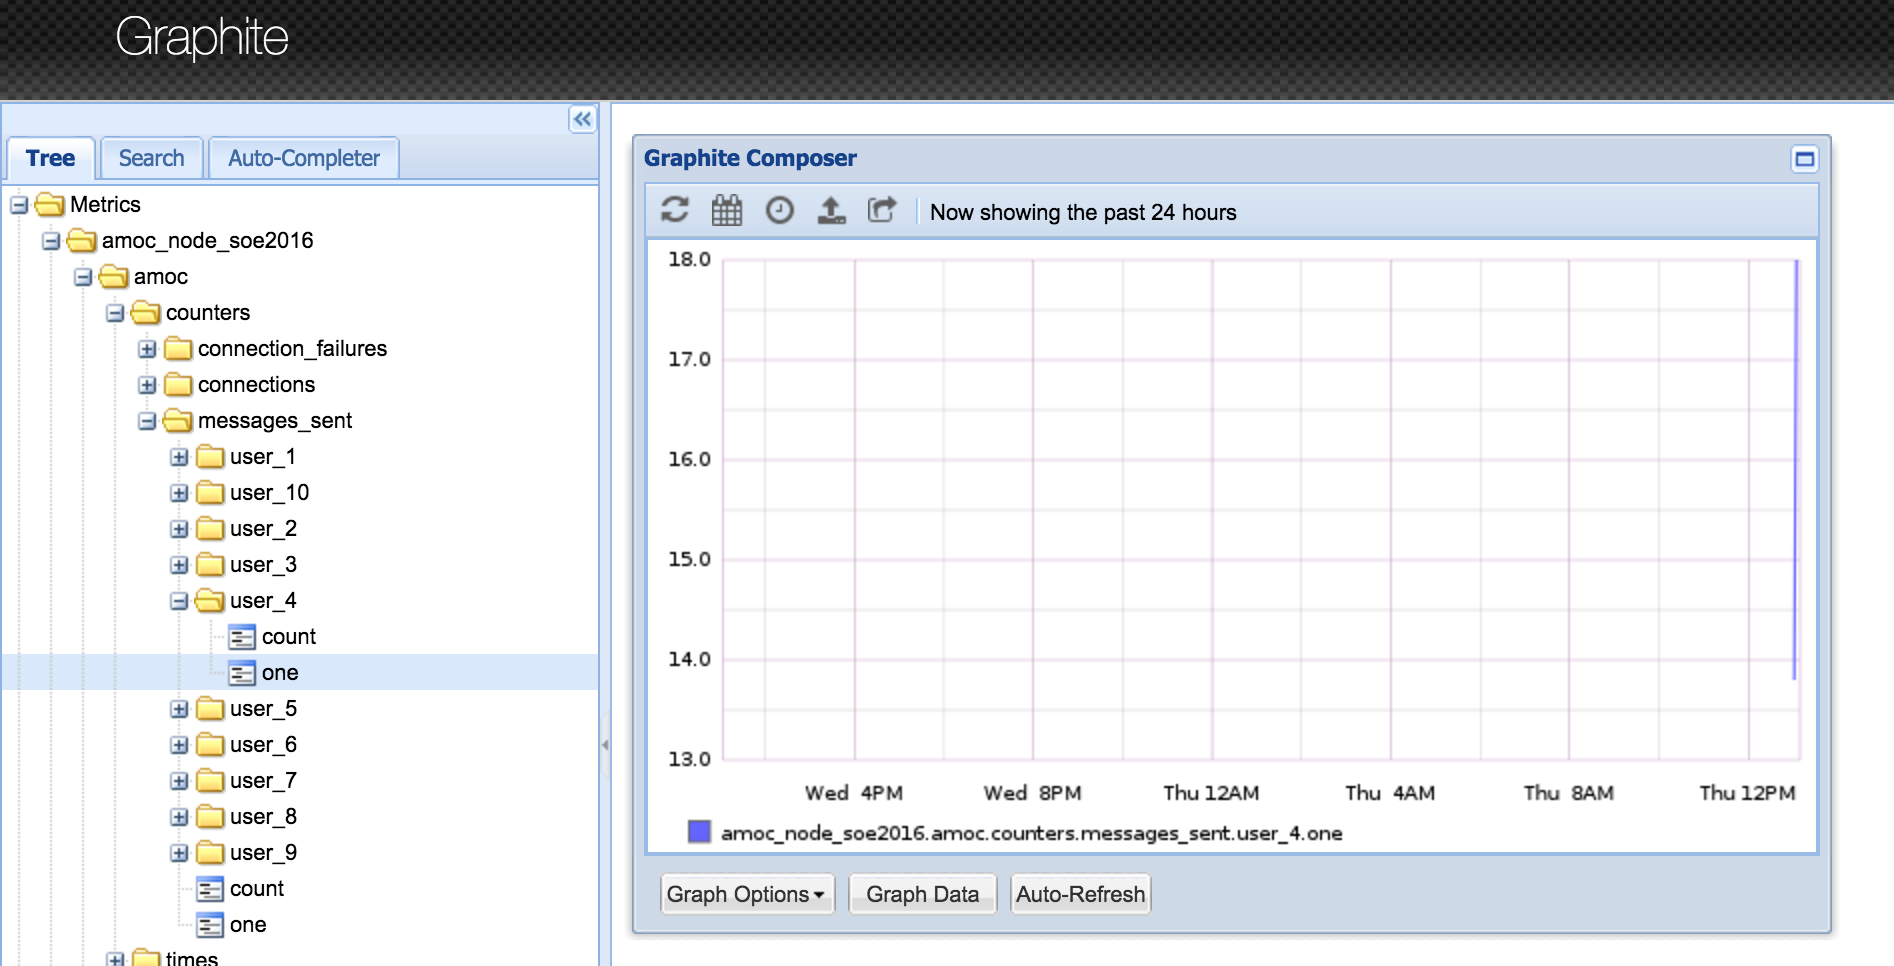This screenshot has width=1894, height=966.
Task: Collapse the left navigation panel
Action: click(583, 119)
